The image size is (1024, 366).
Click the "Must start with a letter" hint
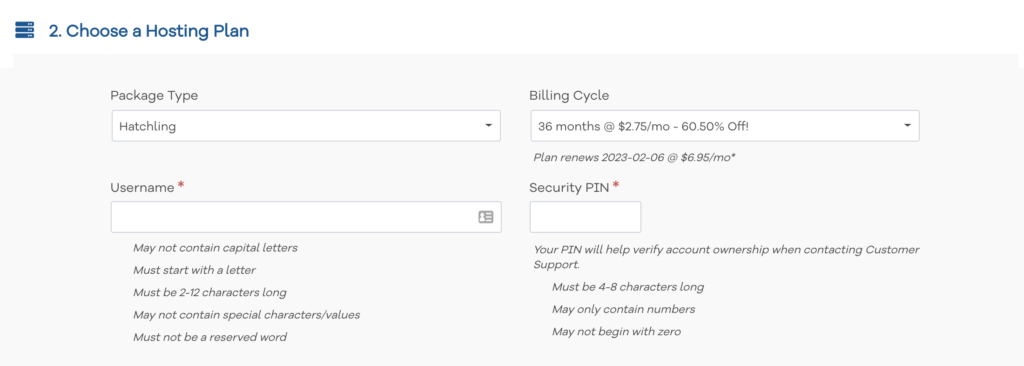pos(195,270)
